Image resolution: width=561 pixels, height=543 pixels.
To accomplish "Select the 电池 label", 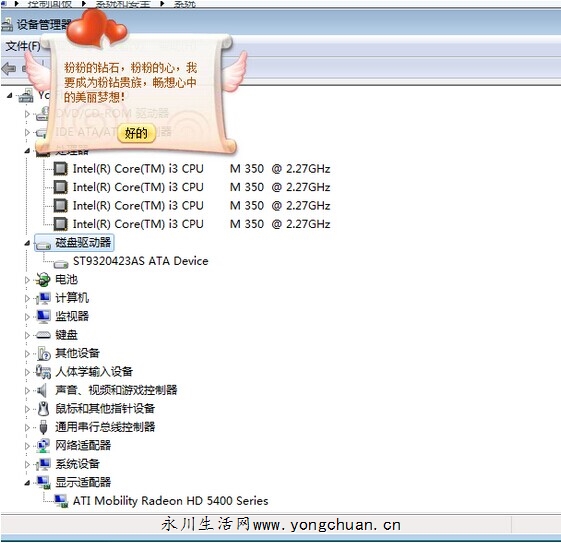I will [66, 279].
